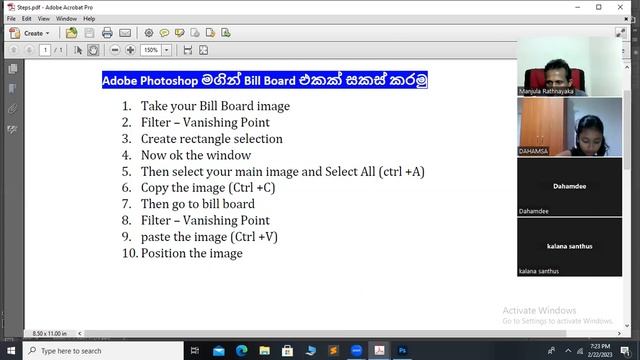Choose the Select tool cursor icon
This screenshot has height=360, width=640.
click(x=78, y=50)
